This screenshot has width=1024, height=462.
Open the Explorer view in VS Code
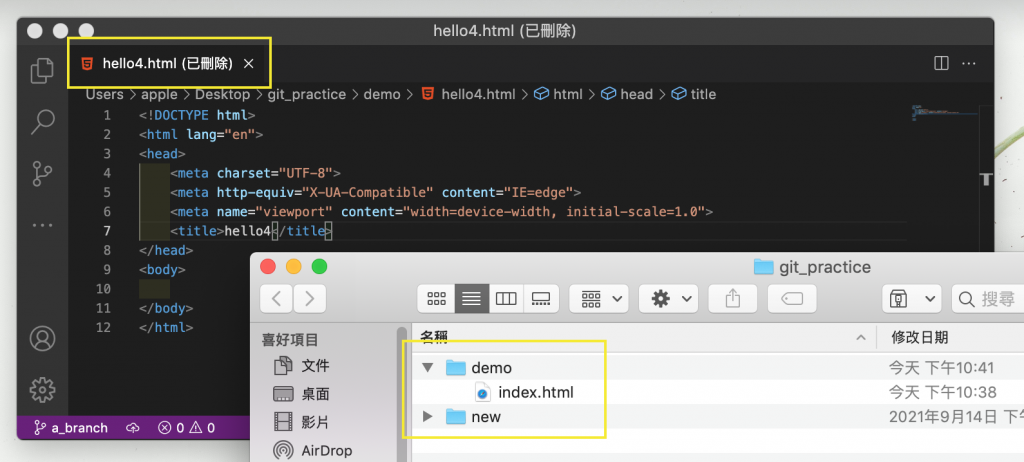click(x=42, y=71)
